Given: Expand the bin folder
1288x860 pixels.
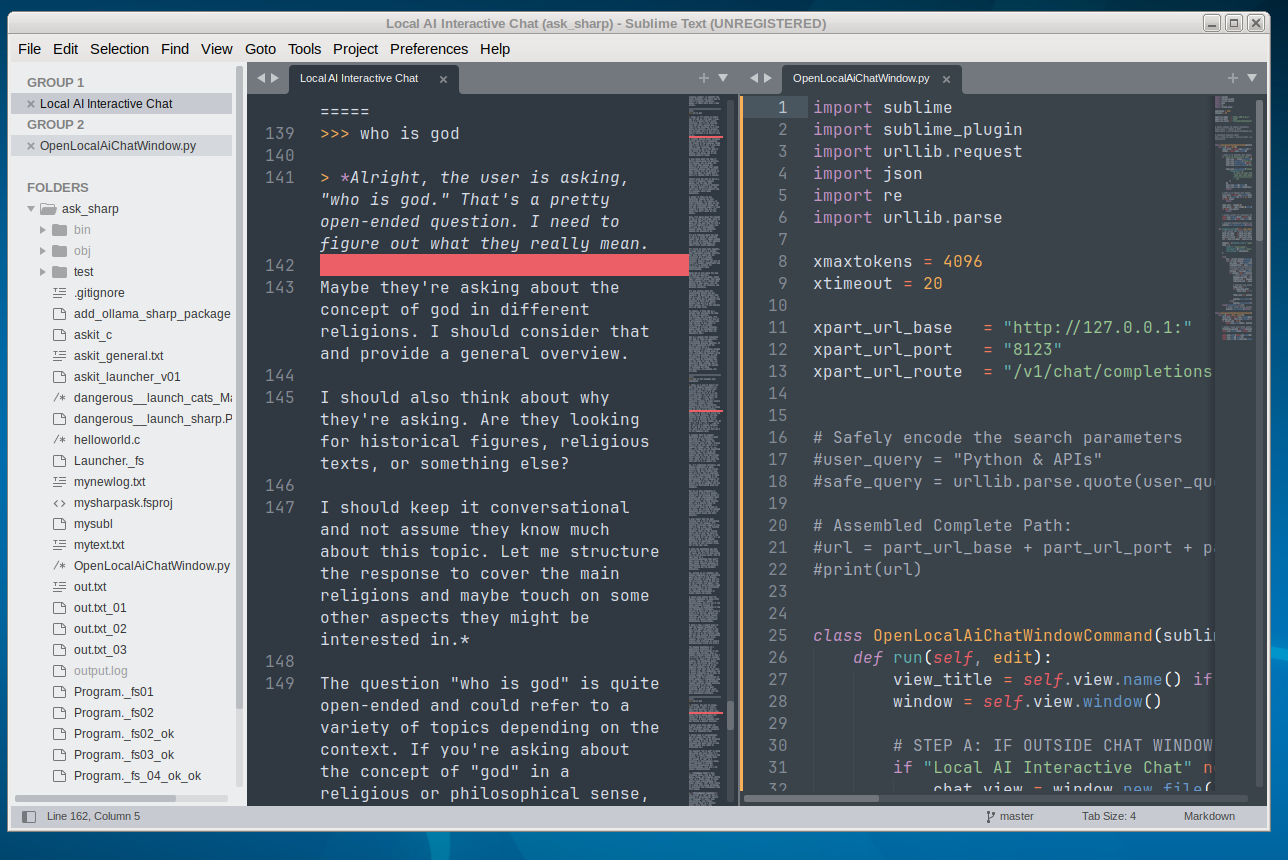Looking at the screenshot, I should click(43, 230).
